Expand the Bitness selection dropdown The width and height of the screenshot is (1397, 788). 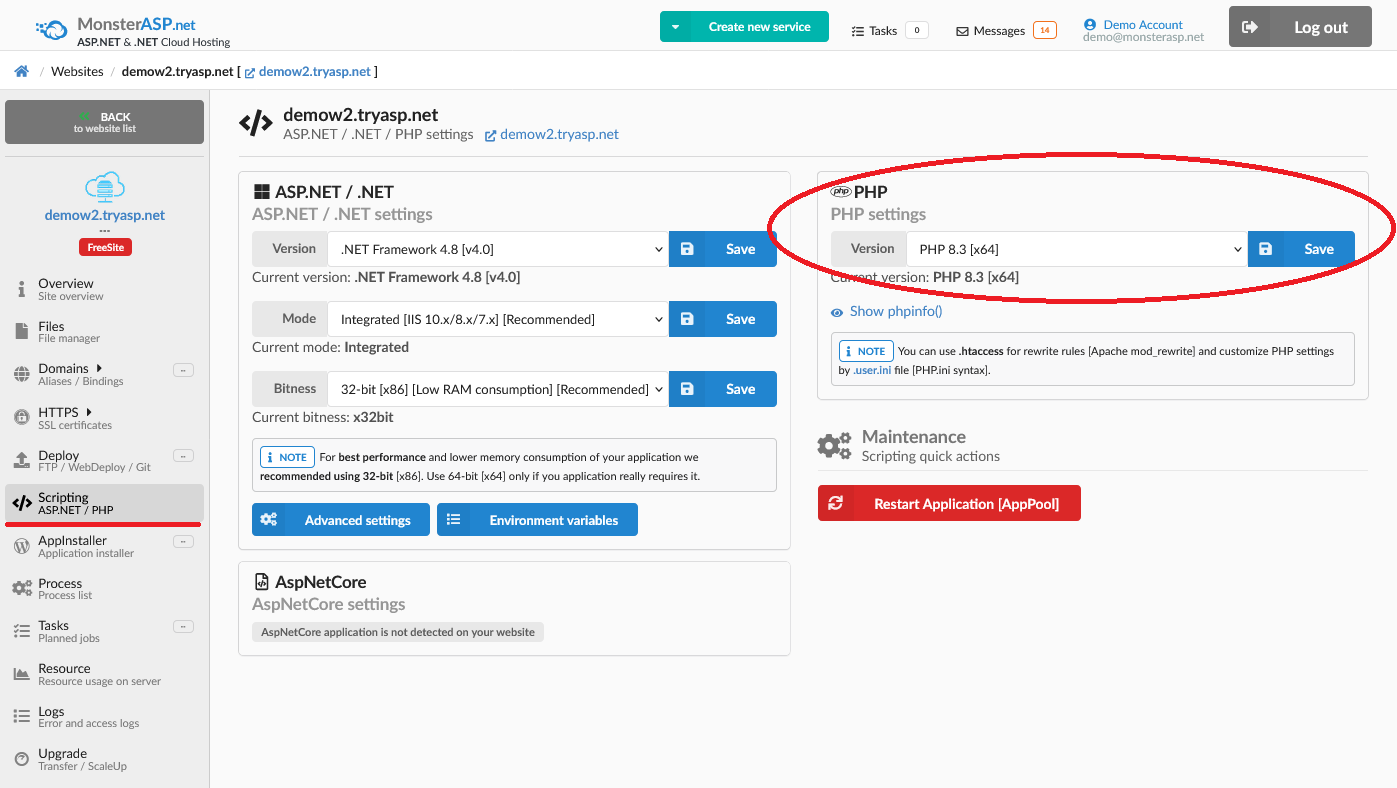coord(497,389)
